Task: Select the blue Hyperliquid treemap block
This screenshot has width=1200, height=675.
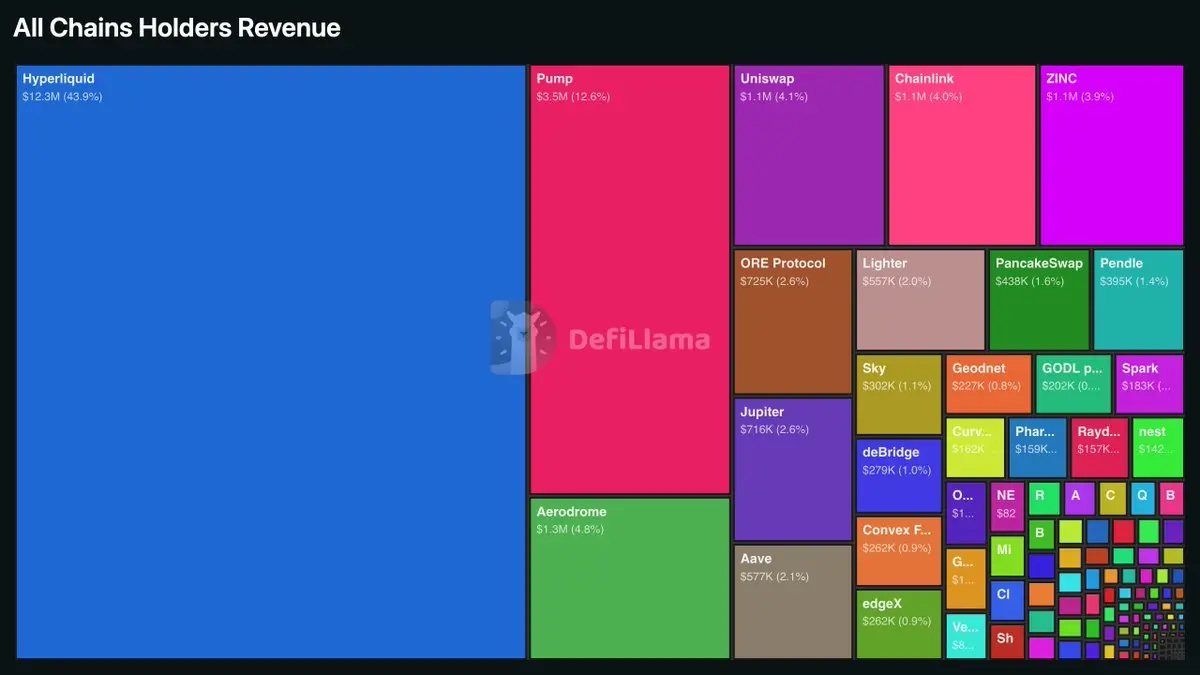Action: 271,362
